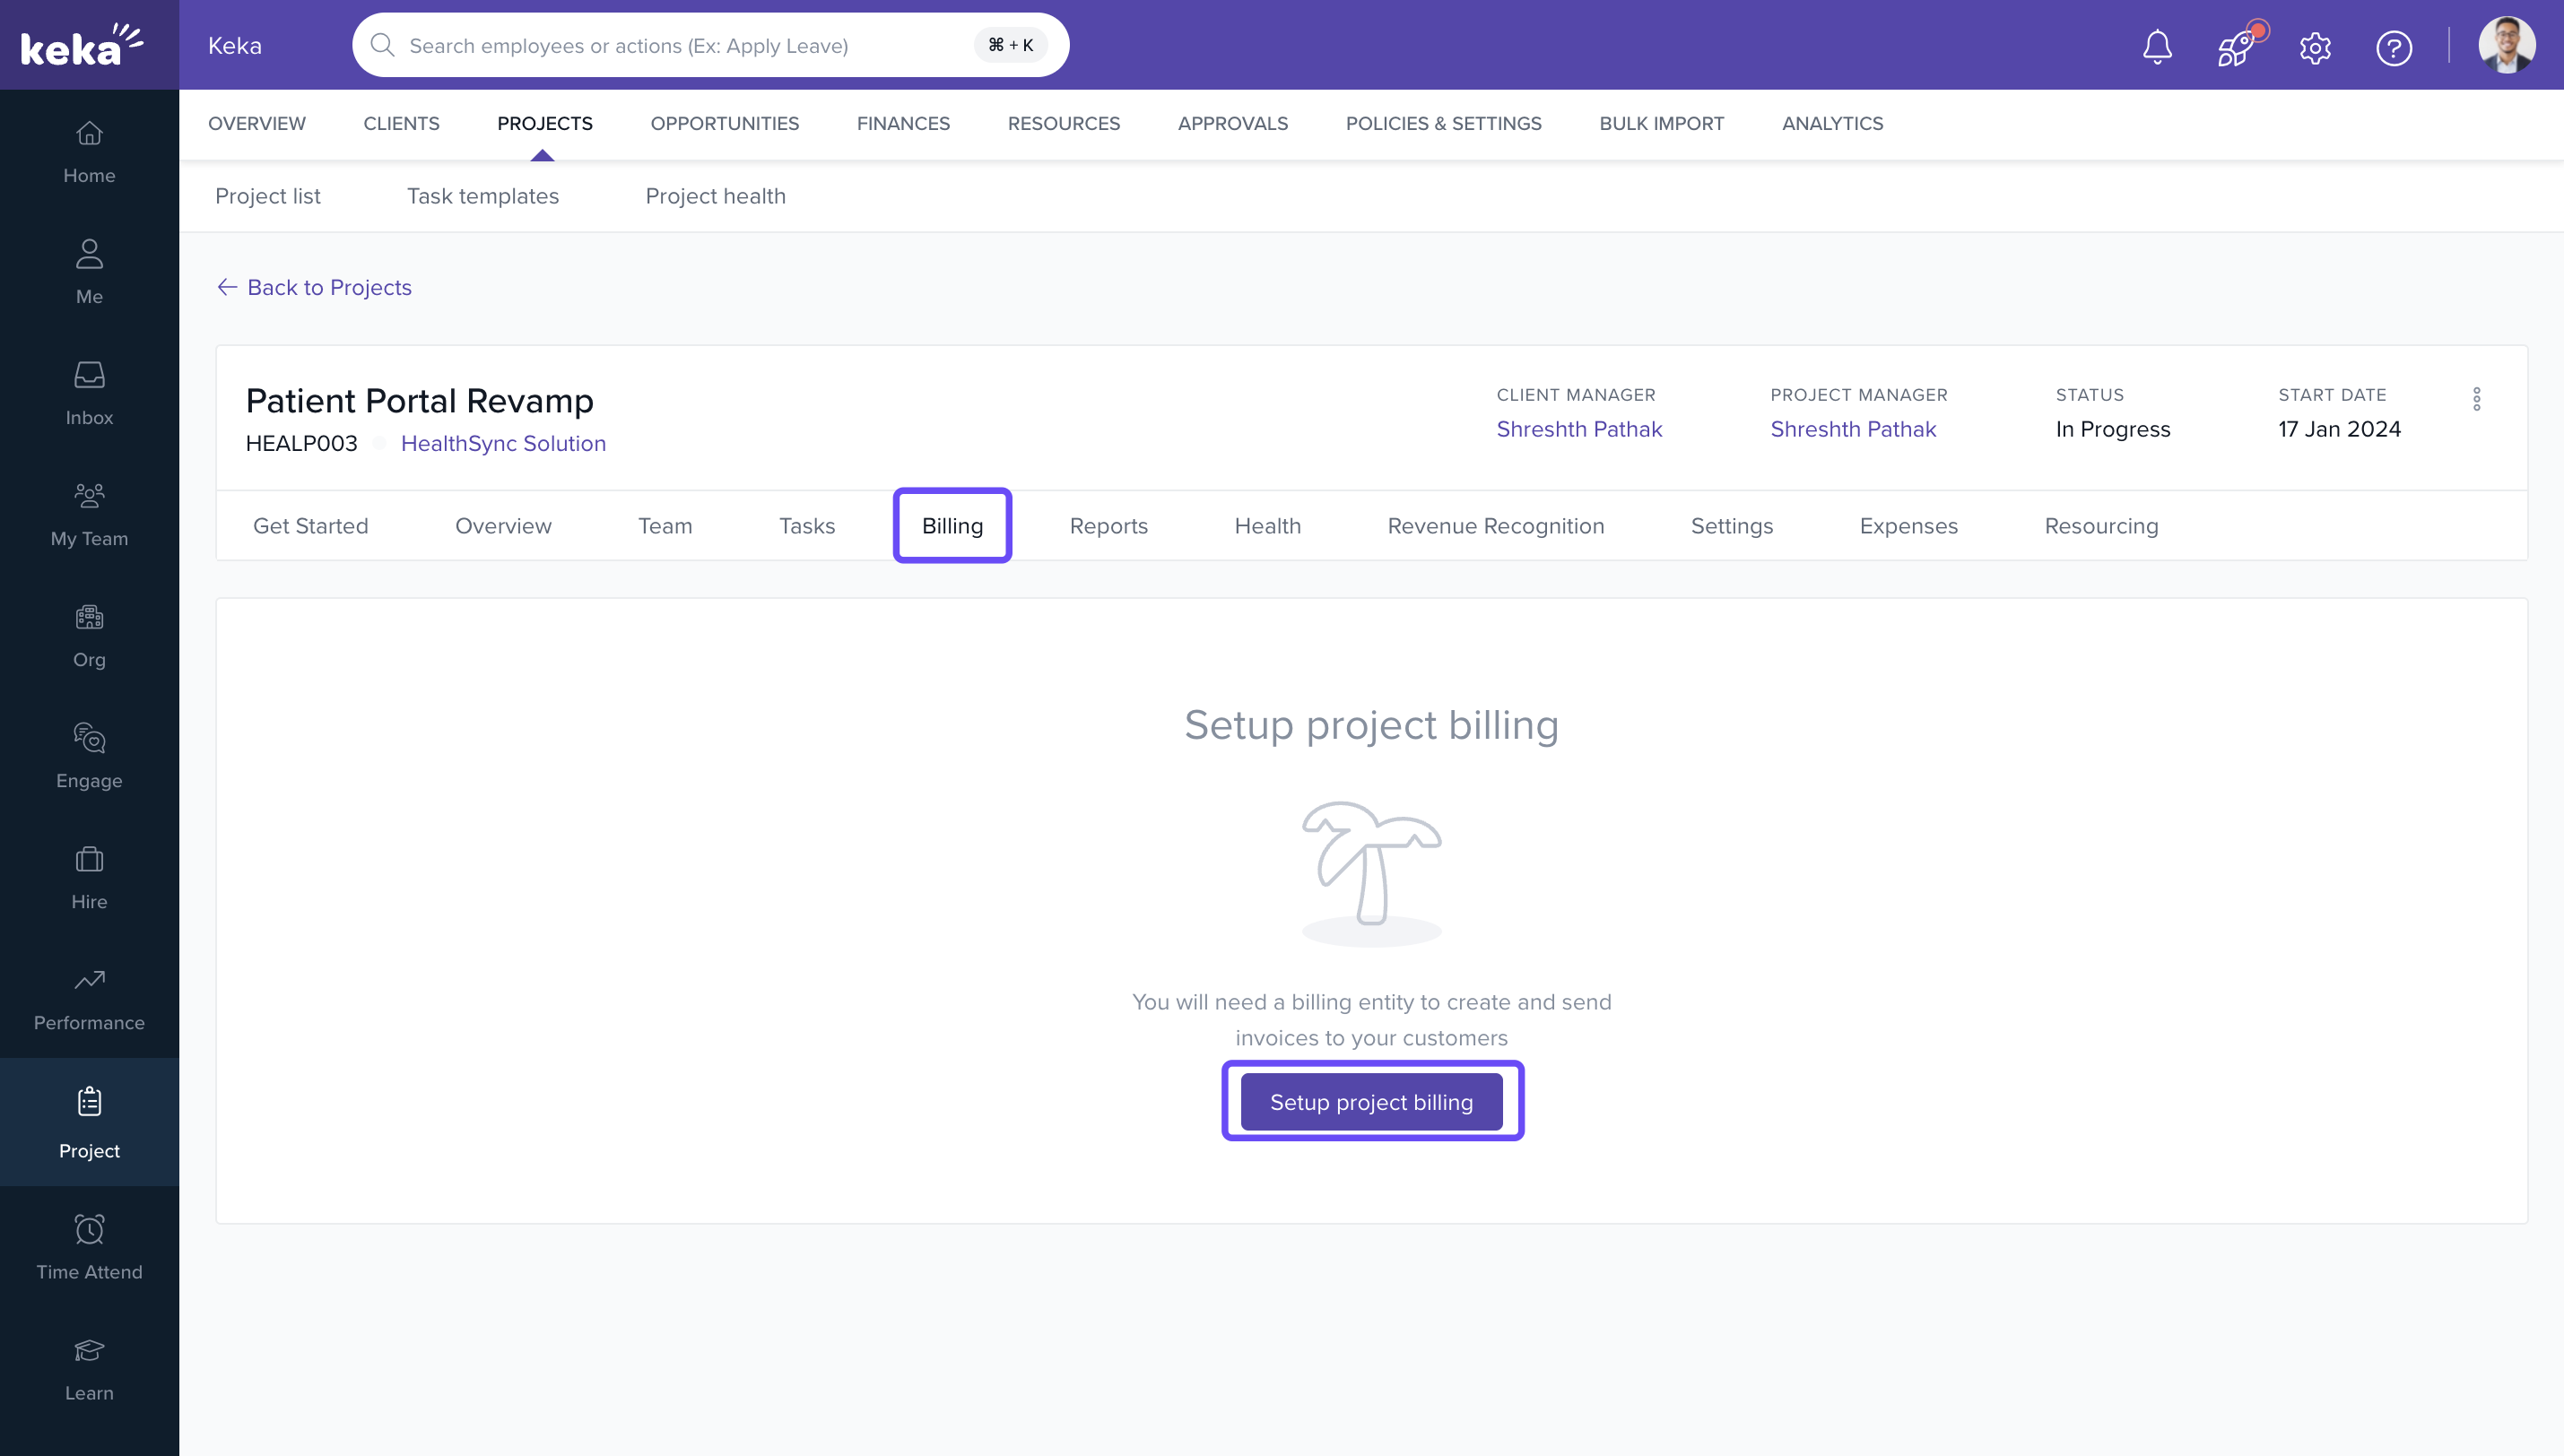Open the FINANCES menu item
Image resolution: width=2564 pixels, height=1456 pixels.
903,123
